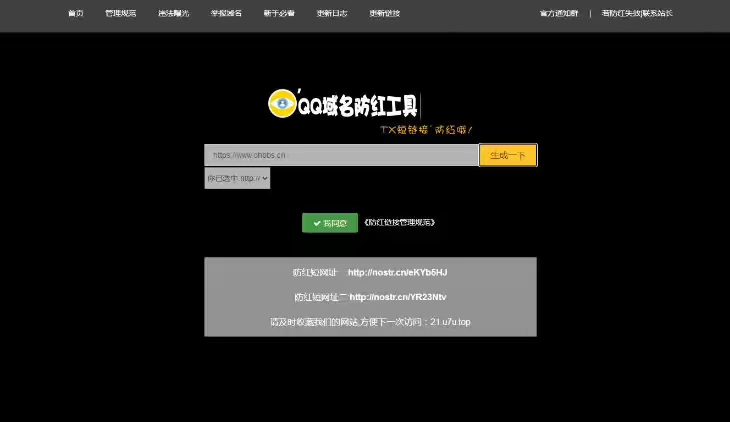
Task: Go to the 违法曝光 page
Action: [x=173, y=14]
